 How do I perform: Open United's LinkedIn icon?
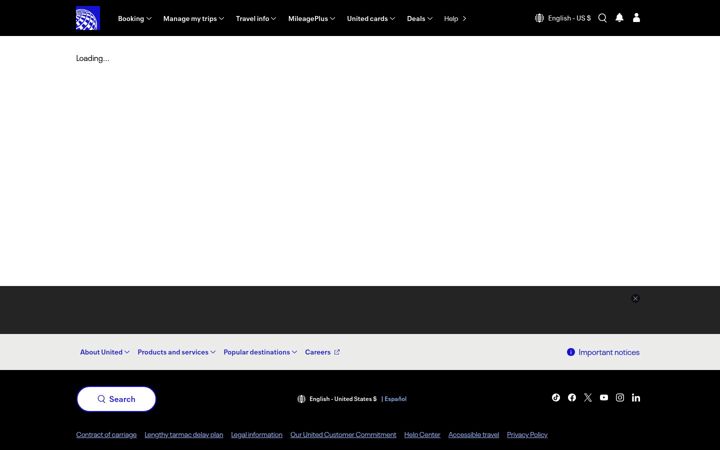(x=636, y=398)
